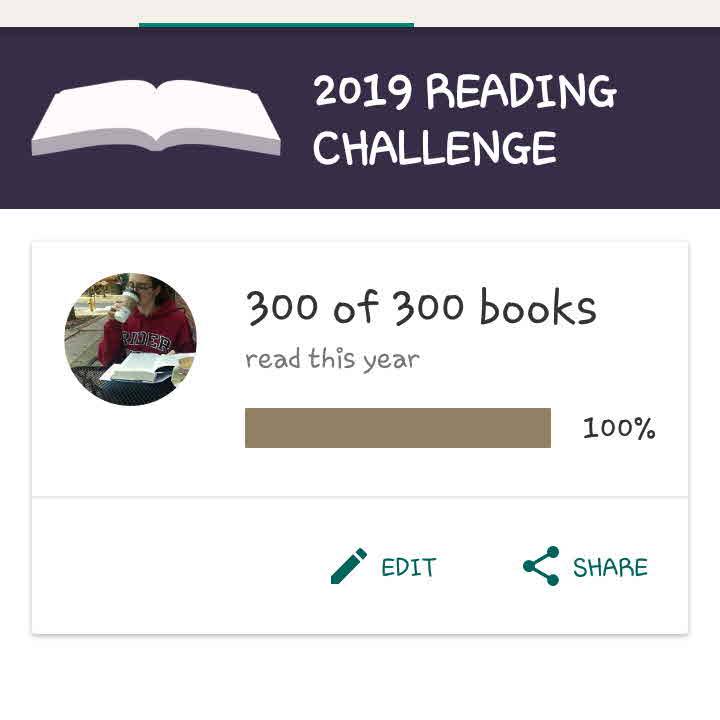
Task: Click the pencil edit icon
Action: pyautogui.click(x=348, y=567)
